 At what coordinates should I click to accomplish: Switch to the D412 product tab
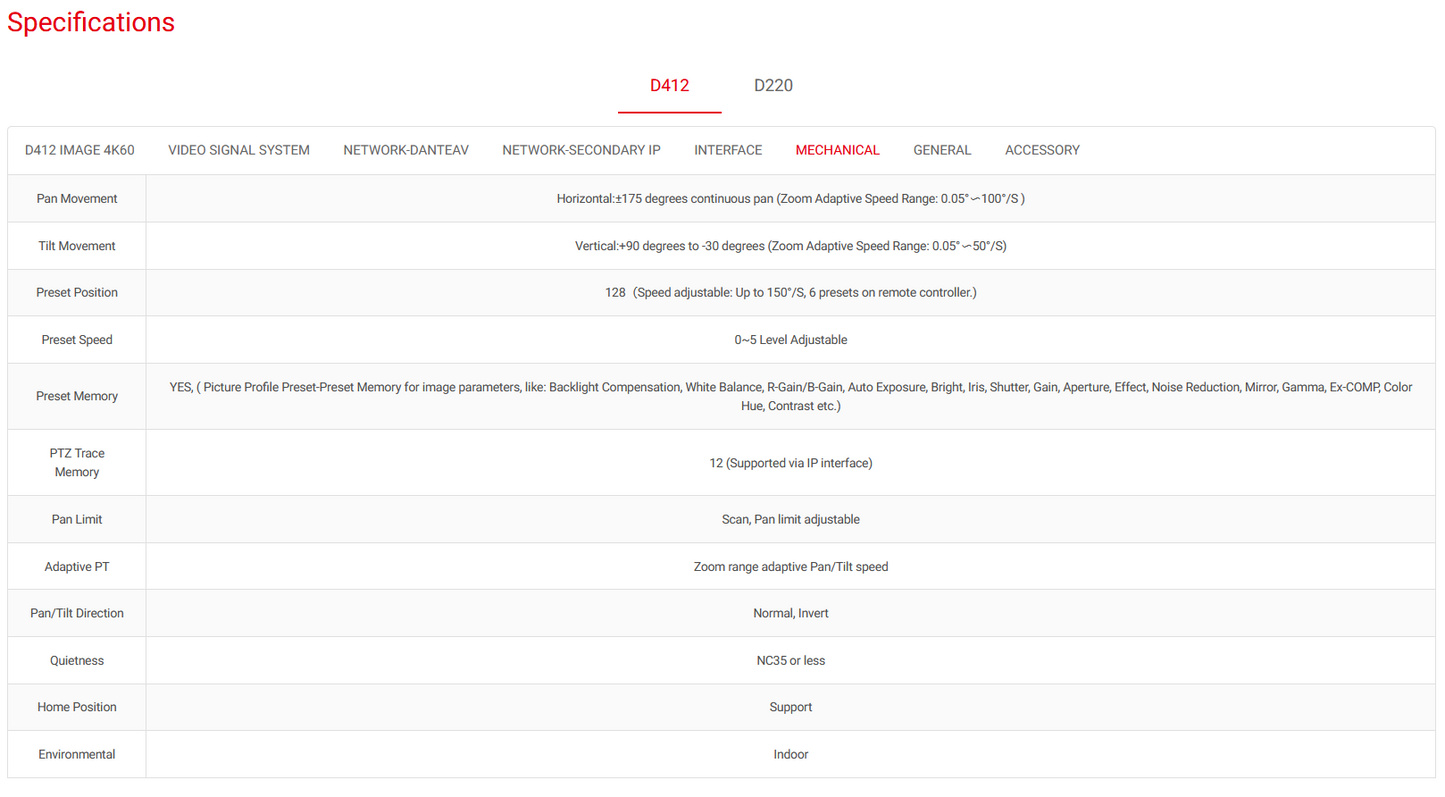[x=669, y=86]
